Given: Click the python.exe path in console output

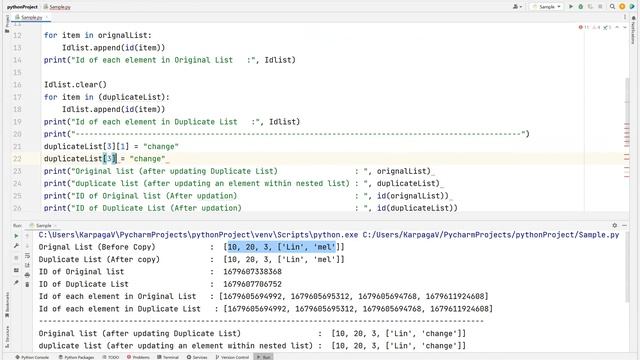Looking at the screenshot, I should (x=198, y=235).
